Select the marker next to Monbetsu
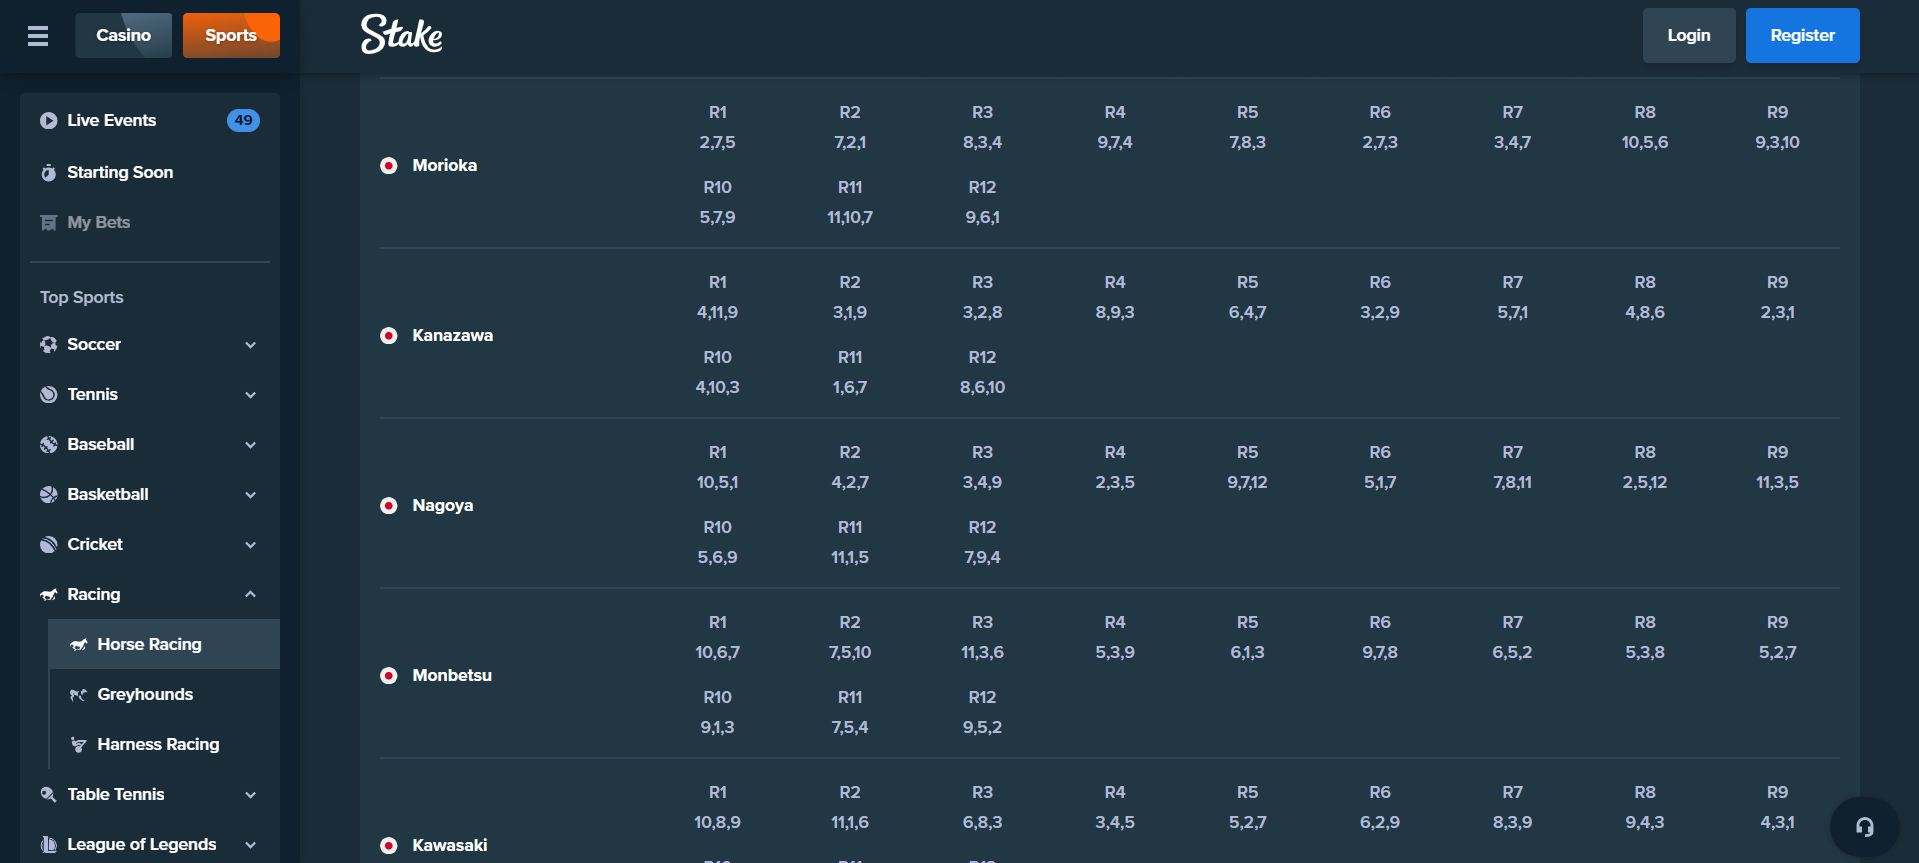Viewport: 1919px width, 863px height. pyautogui.click(x=388, y=675)
